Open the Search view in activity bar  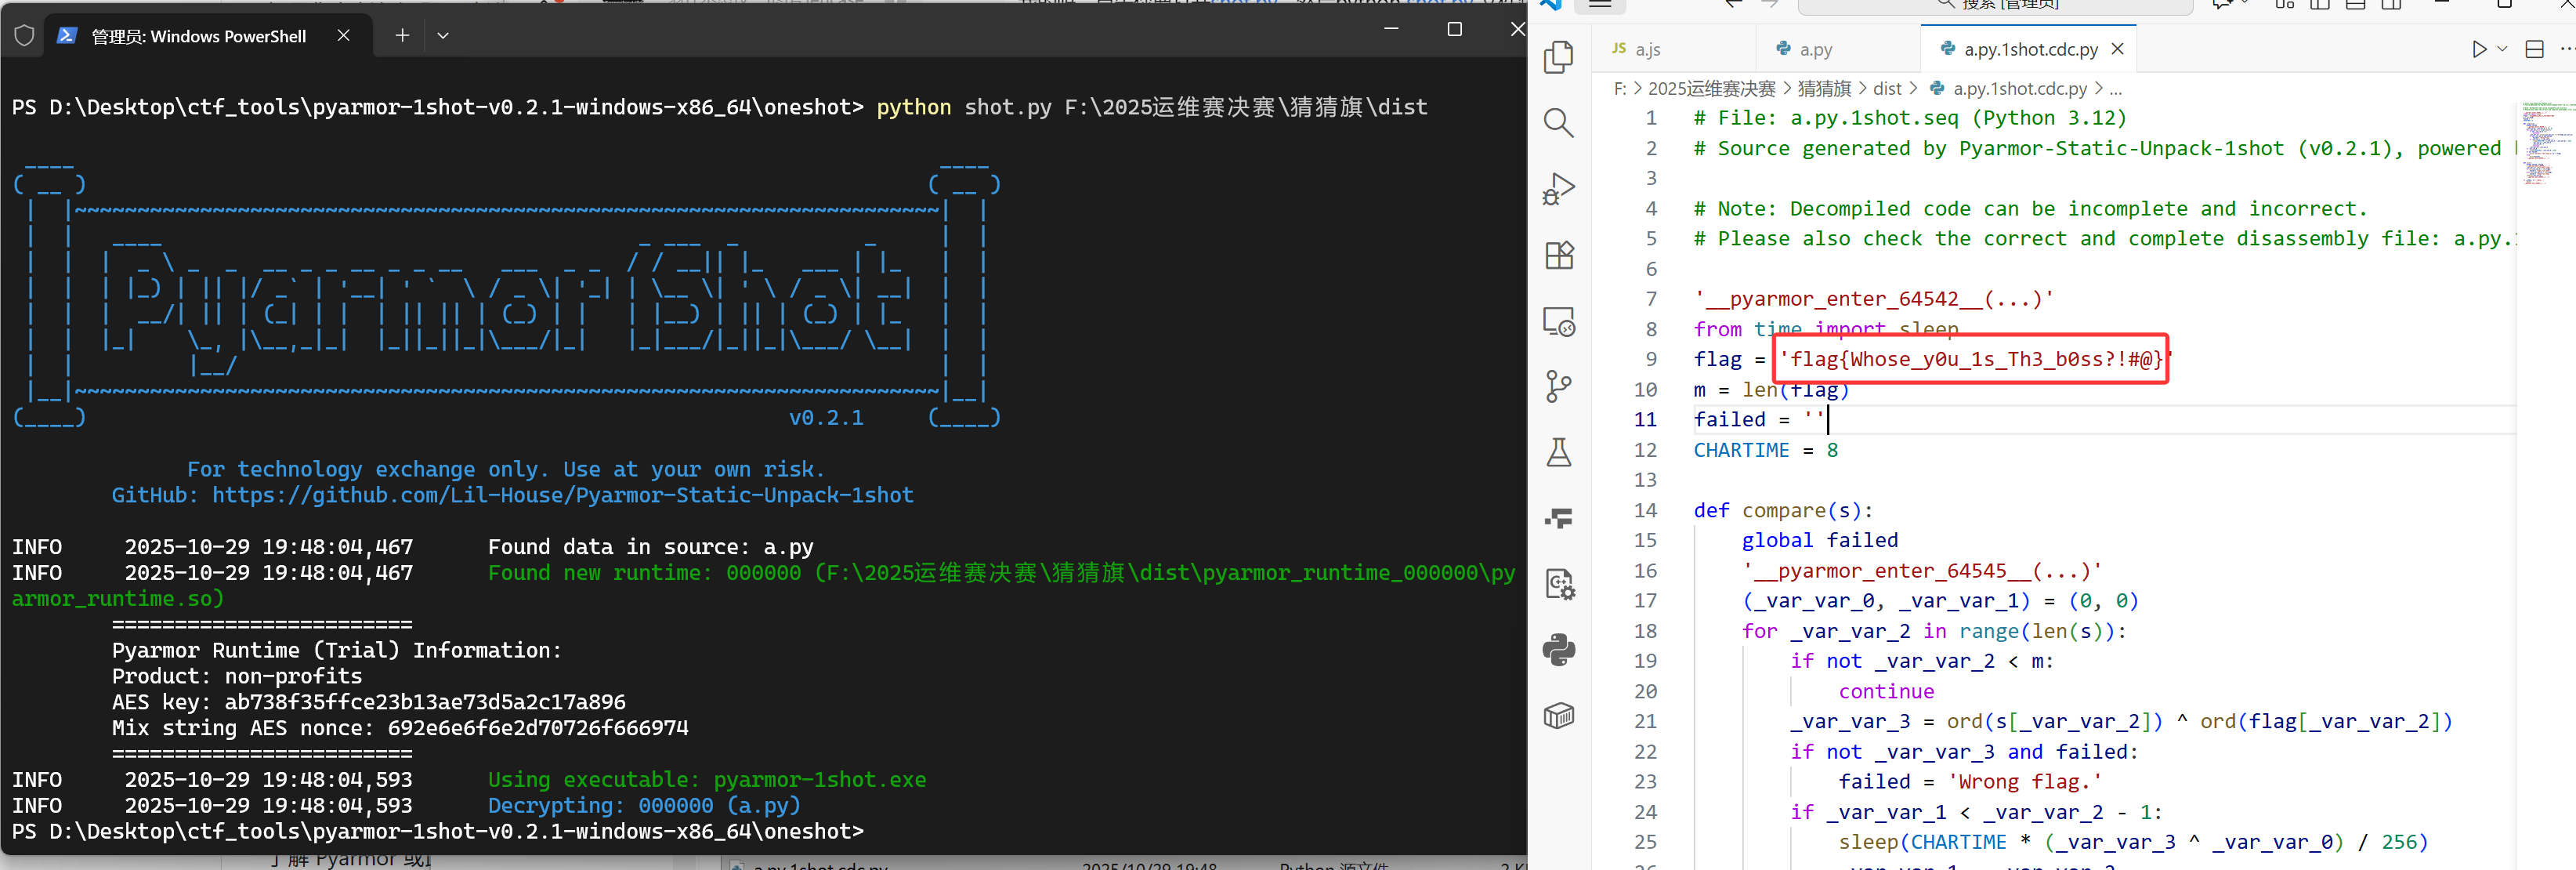(x=1558, y=123)
